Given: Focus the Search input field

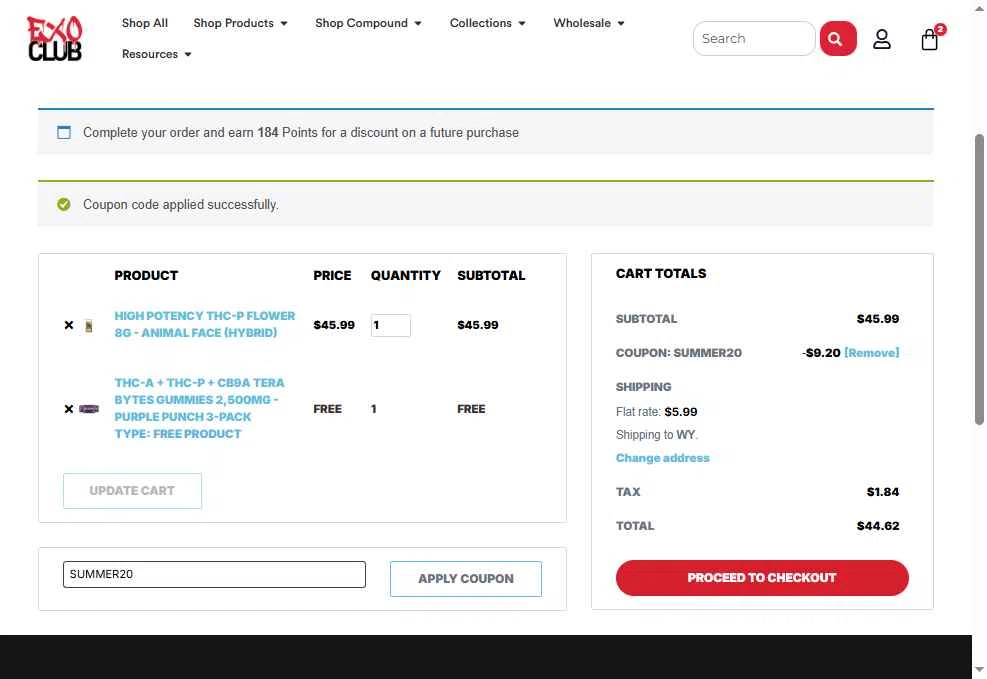Looking at the screenshot, I should [x=754, y=38].
